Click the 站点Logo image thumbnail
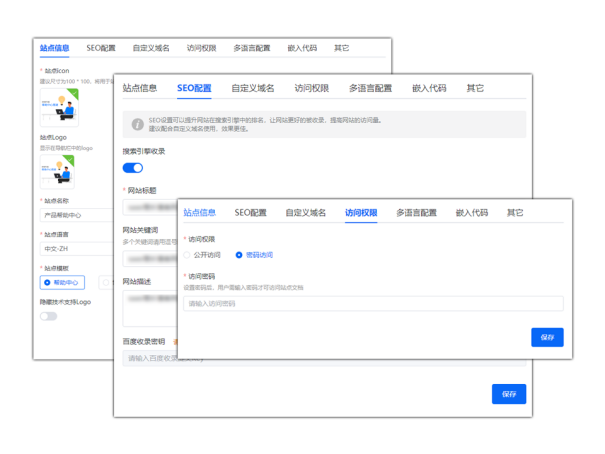The height and width of the screenshot is (454, 605). (x=57, y=172)
